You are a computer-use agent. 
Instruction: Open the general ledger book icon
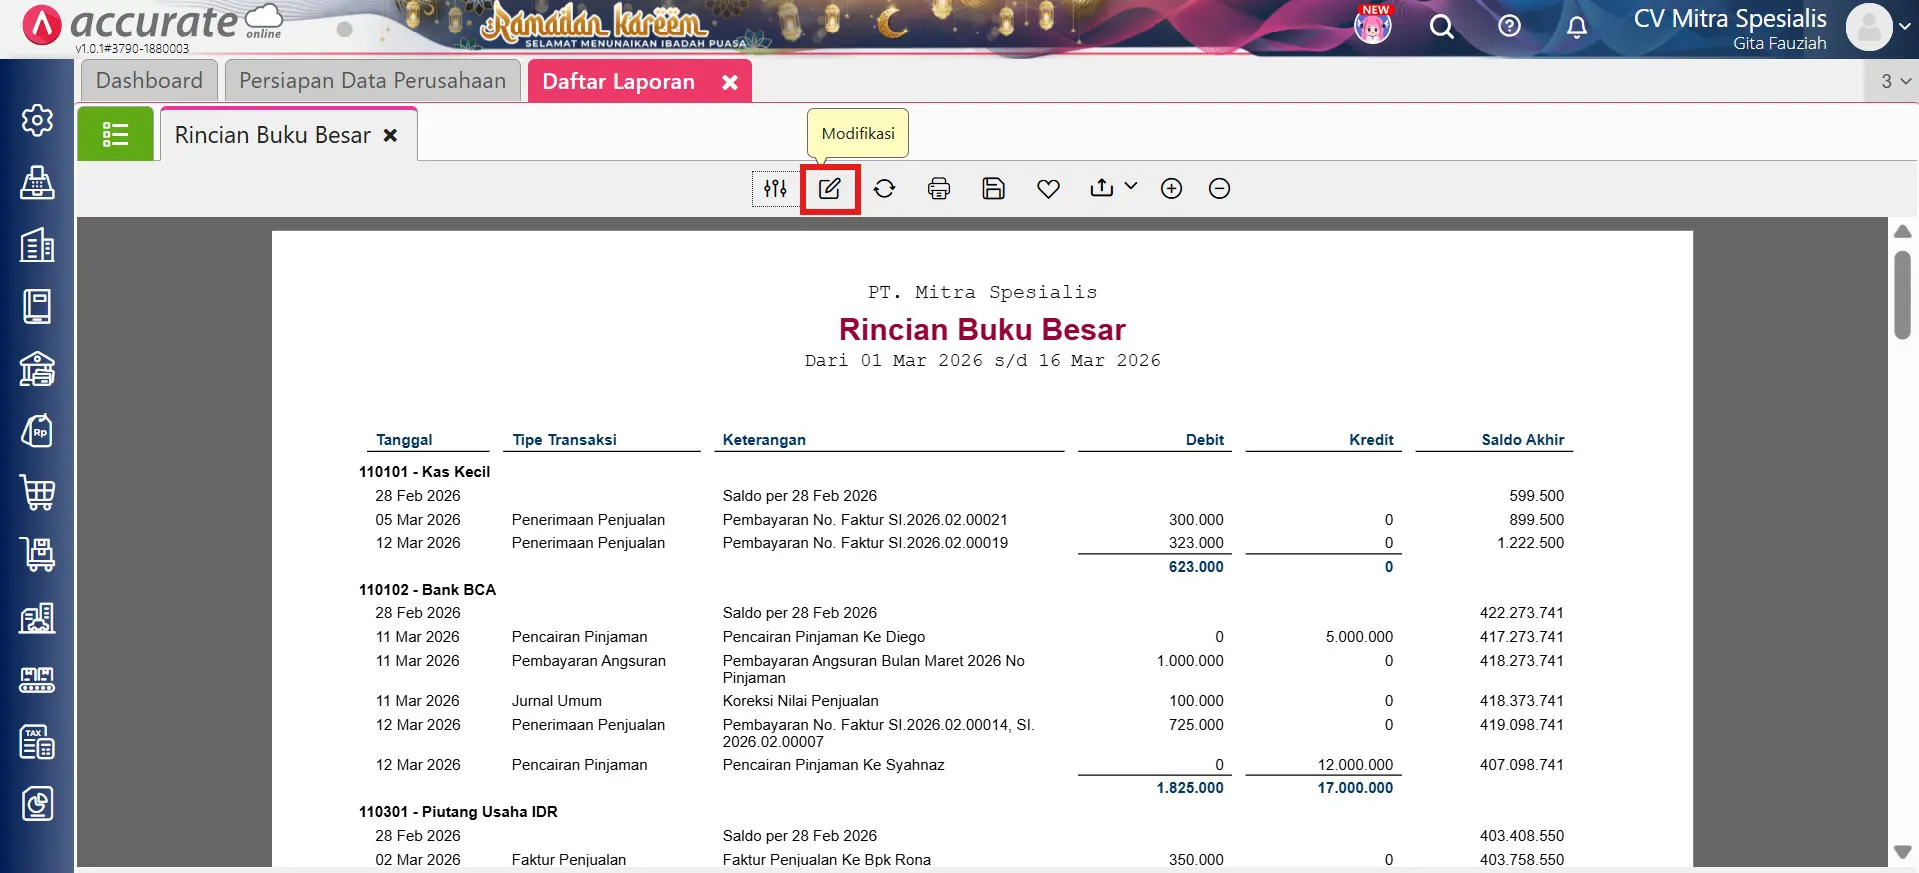37,306
